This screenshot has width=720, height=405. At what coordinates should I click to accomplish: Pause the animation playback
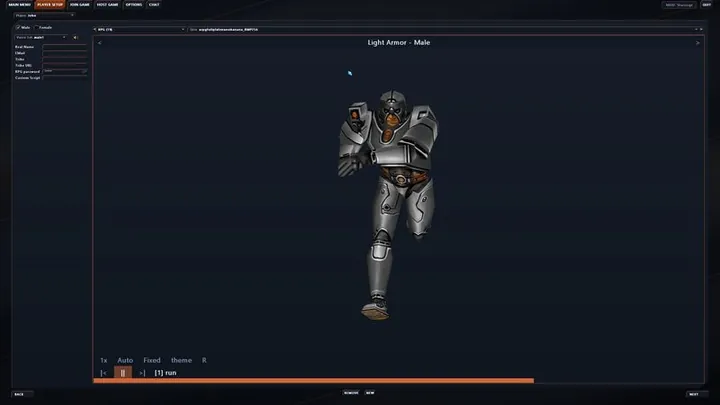pos(123,373)
